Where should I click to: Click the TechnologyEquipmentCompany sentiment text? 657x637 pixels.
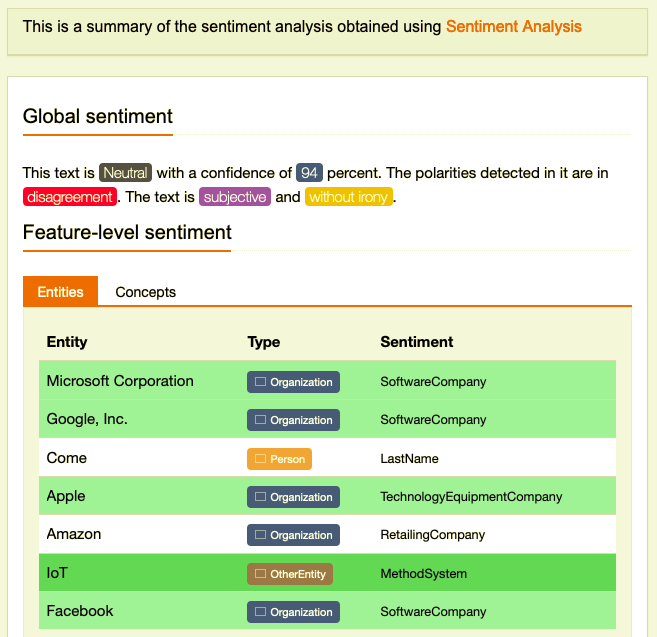471,497
